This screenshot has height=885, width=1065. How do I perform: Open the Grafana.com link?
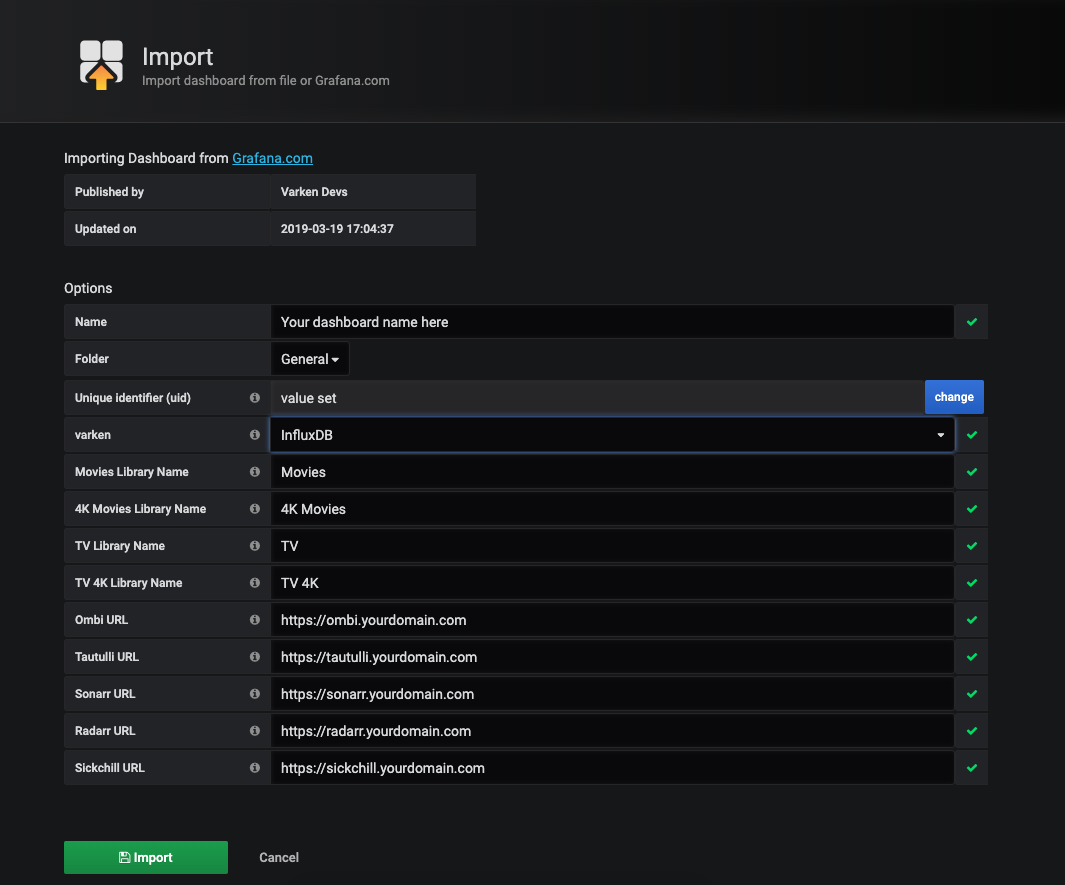272,158
